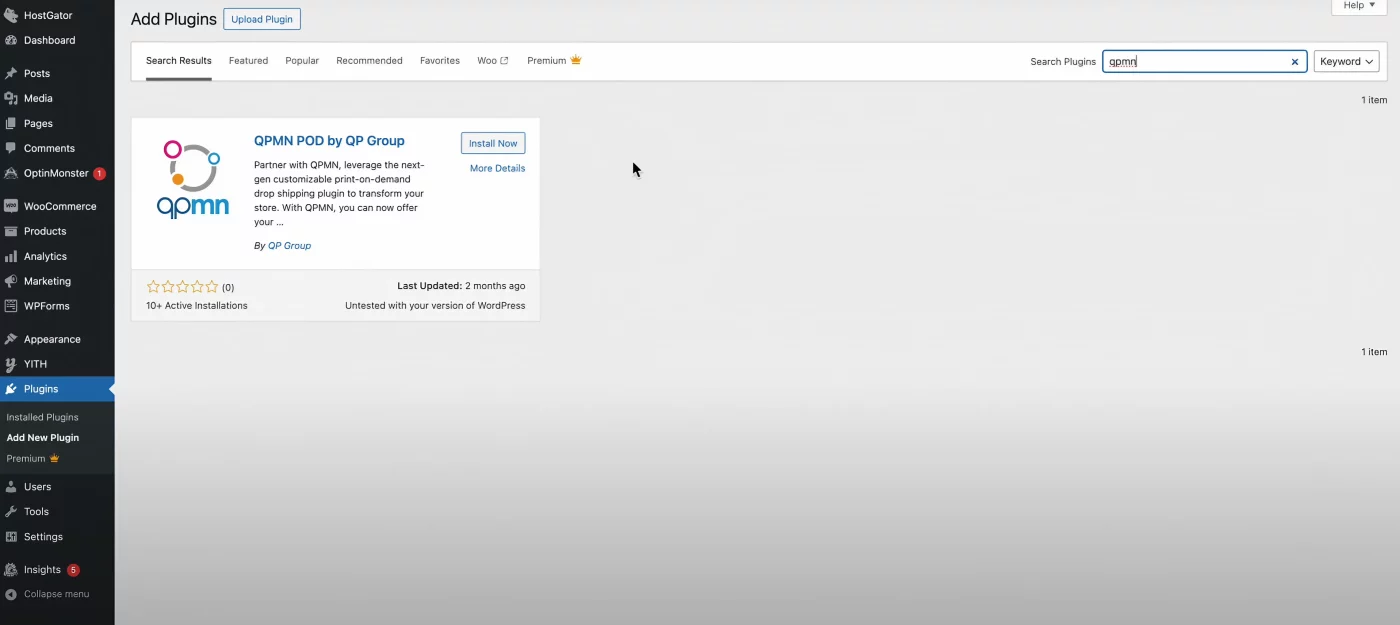Image resolution: width=1400 pixels, height=625 pixels.
Task: Open the Appearance menu label
Action: [x=52, y=339]
